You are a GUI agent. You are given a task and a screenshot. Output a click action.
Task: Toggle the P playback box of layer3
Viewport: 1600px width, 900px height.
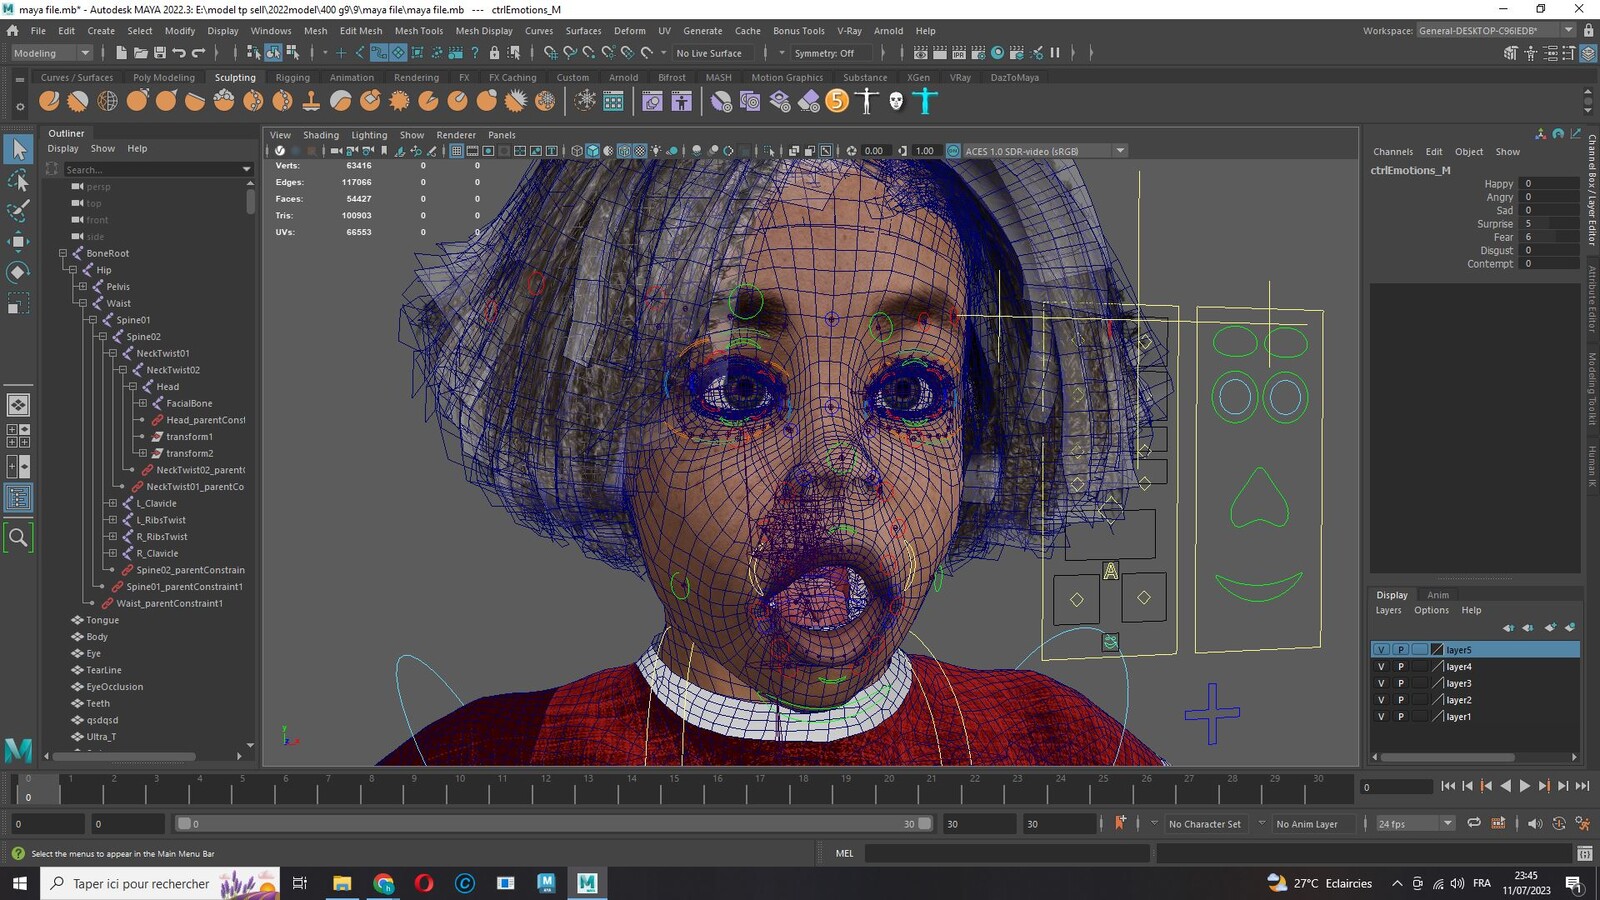pyautogui.click(x=1400, y=683)
